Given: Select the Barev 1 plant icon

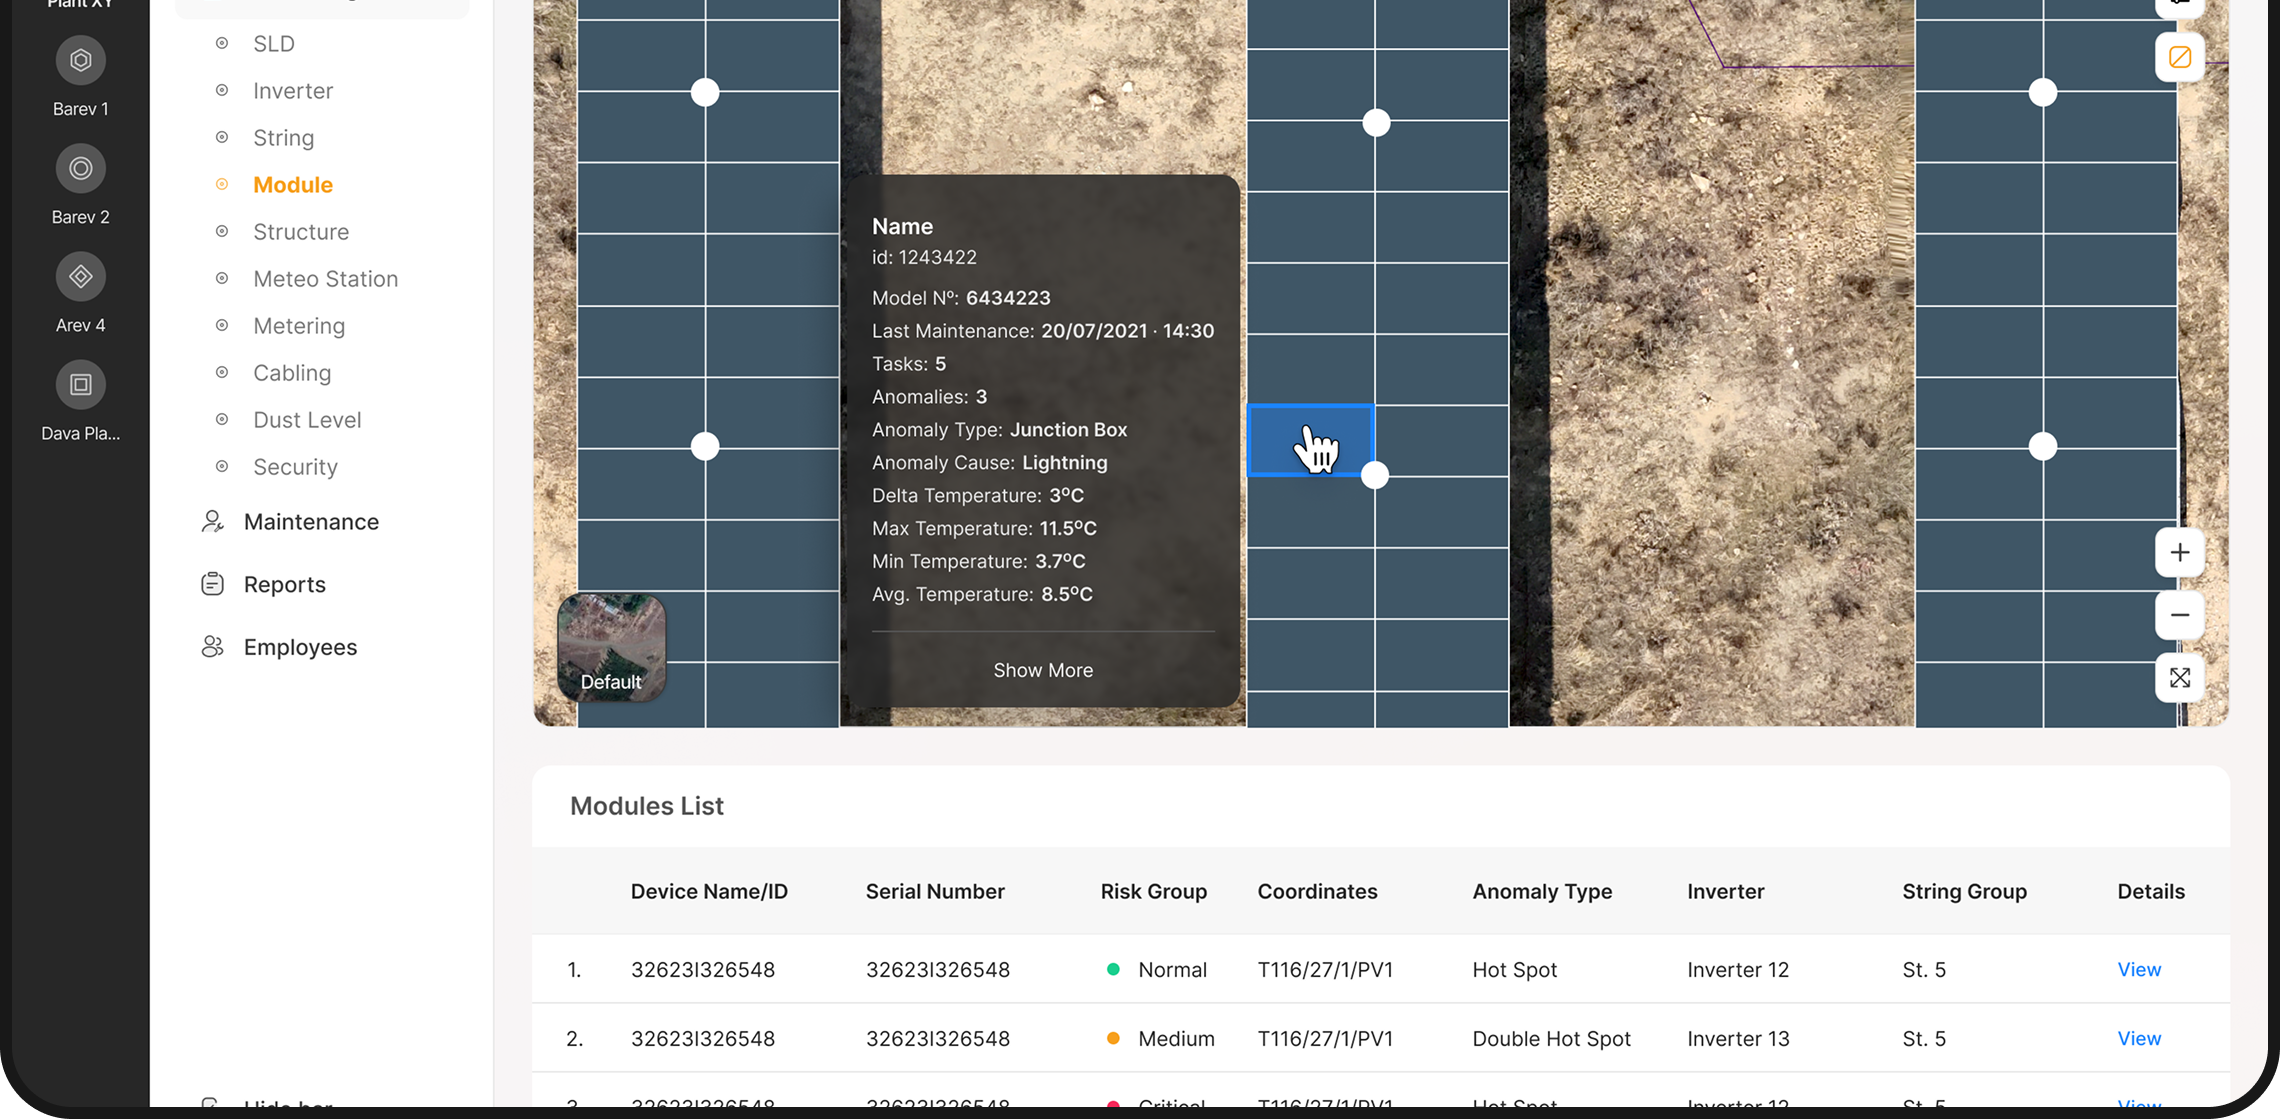Looking at the screenshot, I should click(80, 61).
